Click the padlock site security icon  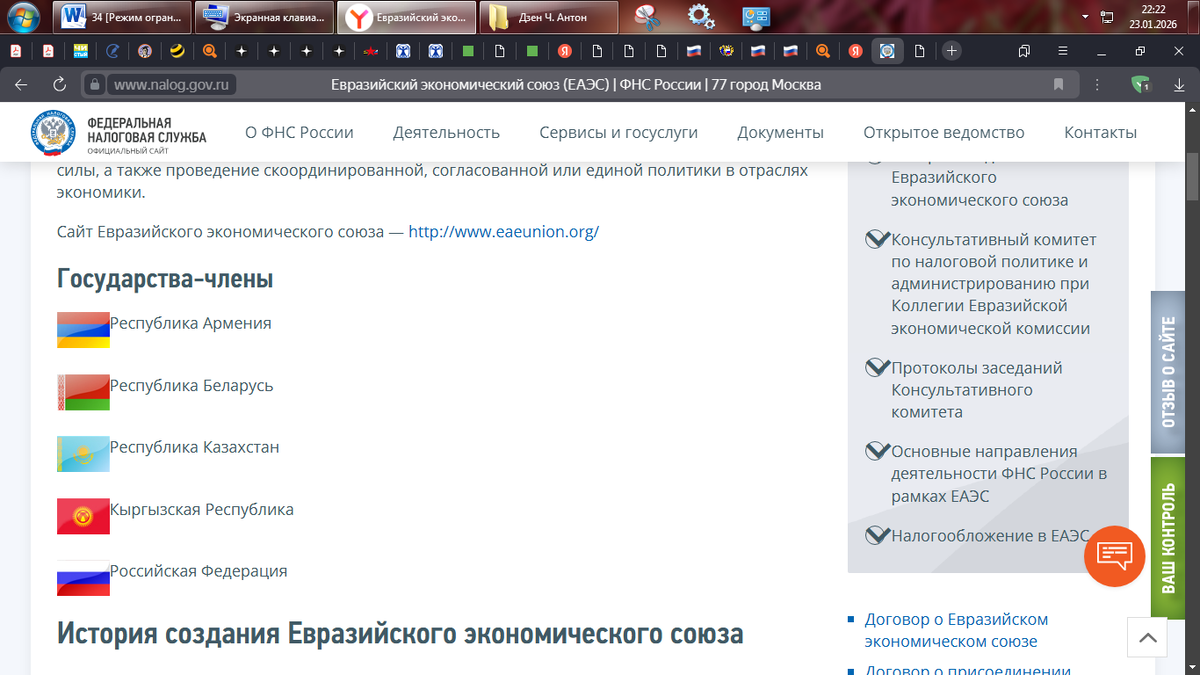coord(95,85)
